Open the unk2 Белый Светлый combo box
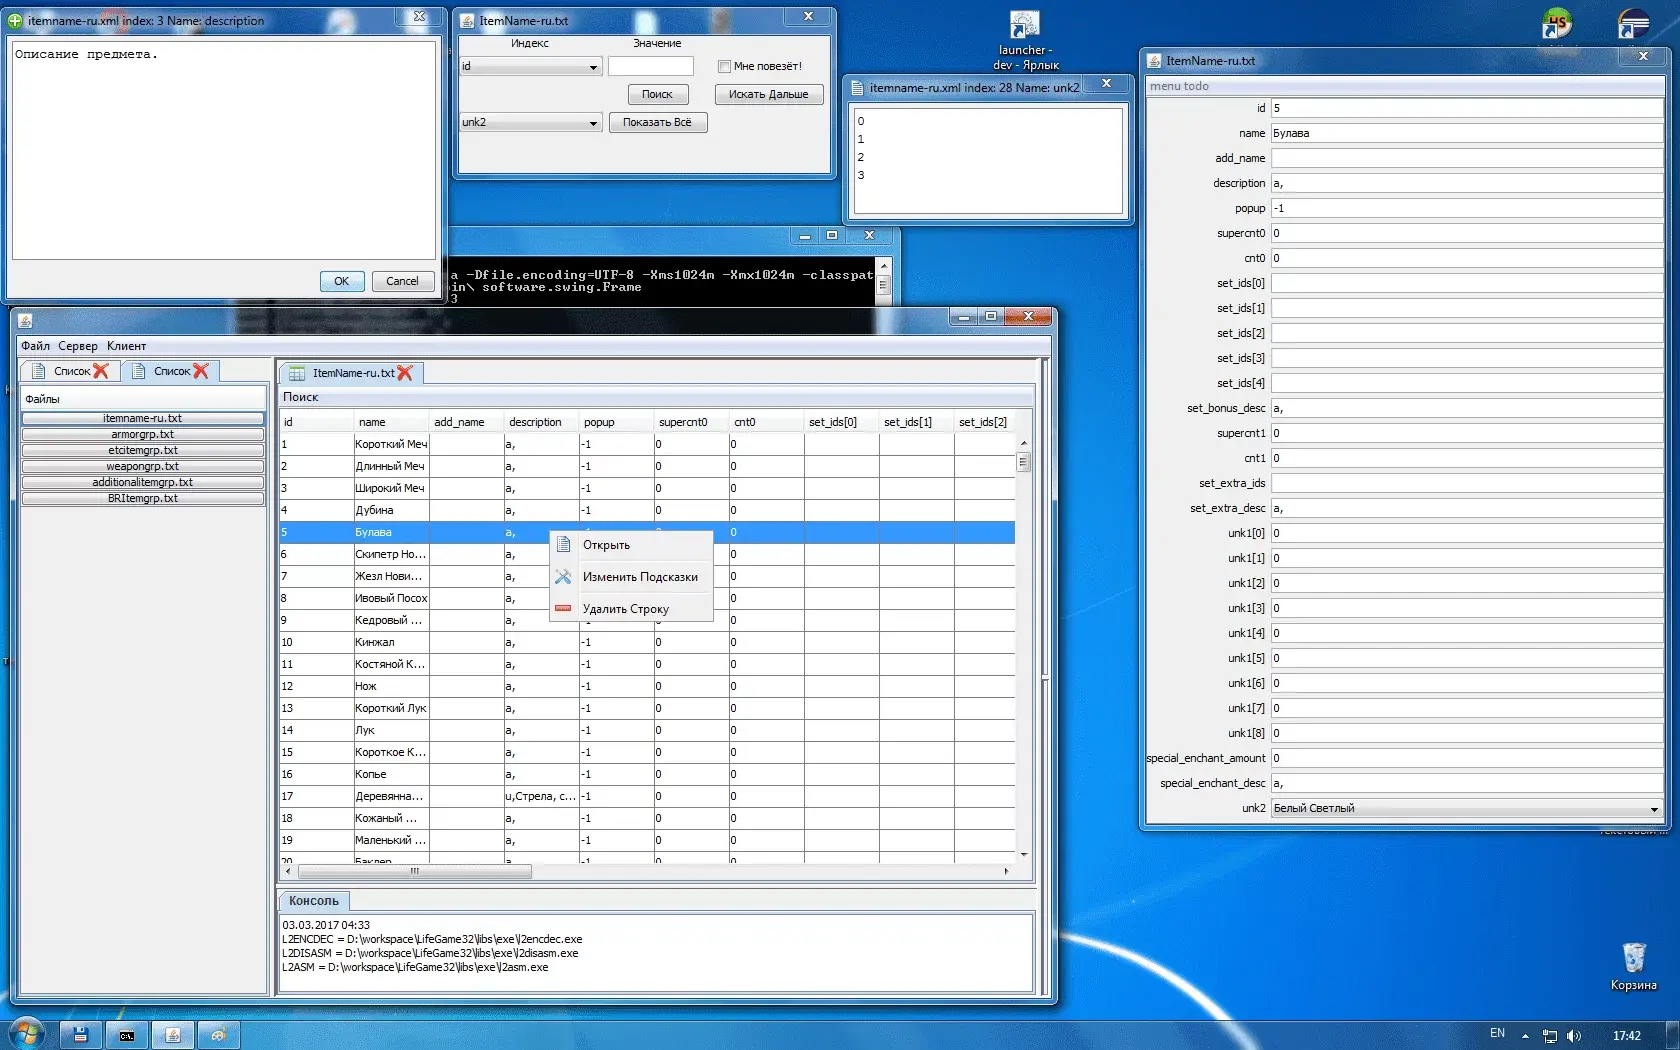The image size is (1680, 1050). [x=1467, y=808]
